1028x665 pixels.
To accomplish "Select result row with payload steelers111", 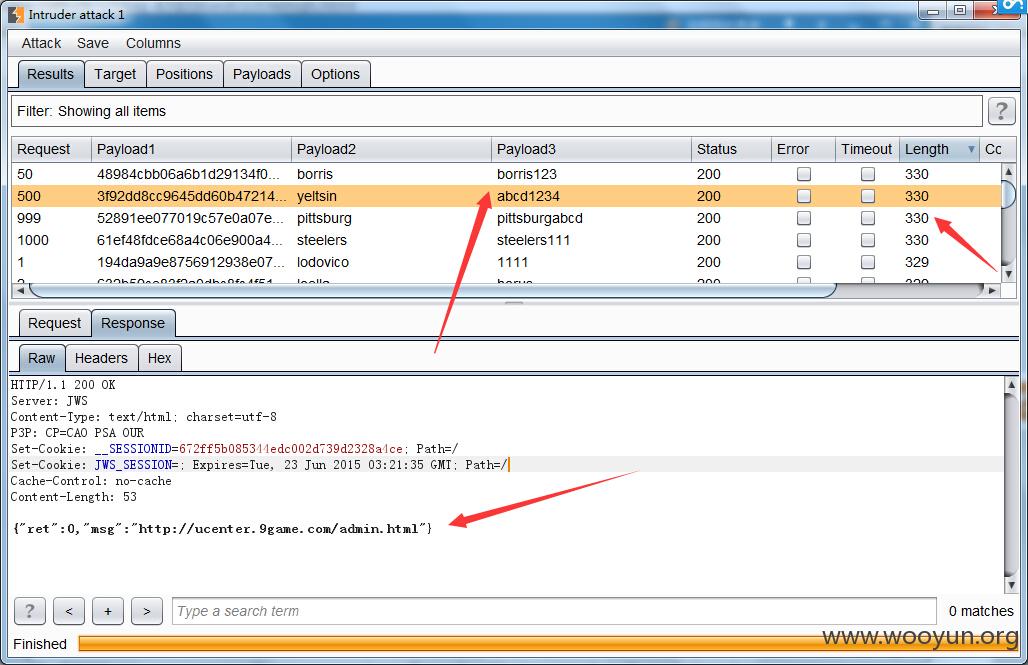I will click(x=506, y=240).
